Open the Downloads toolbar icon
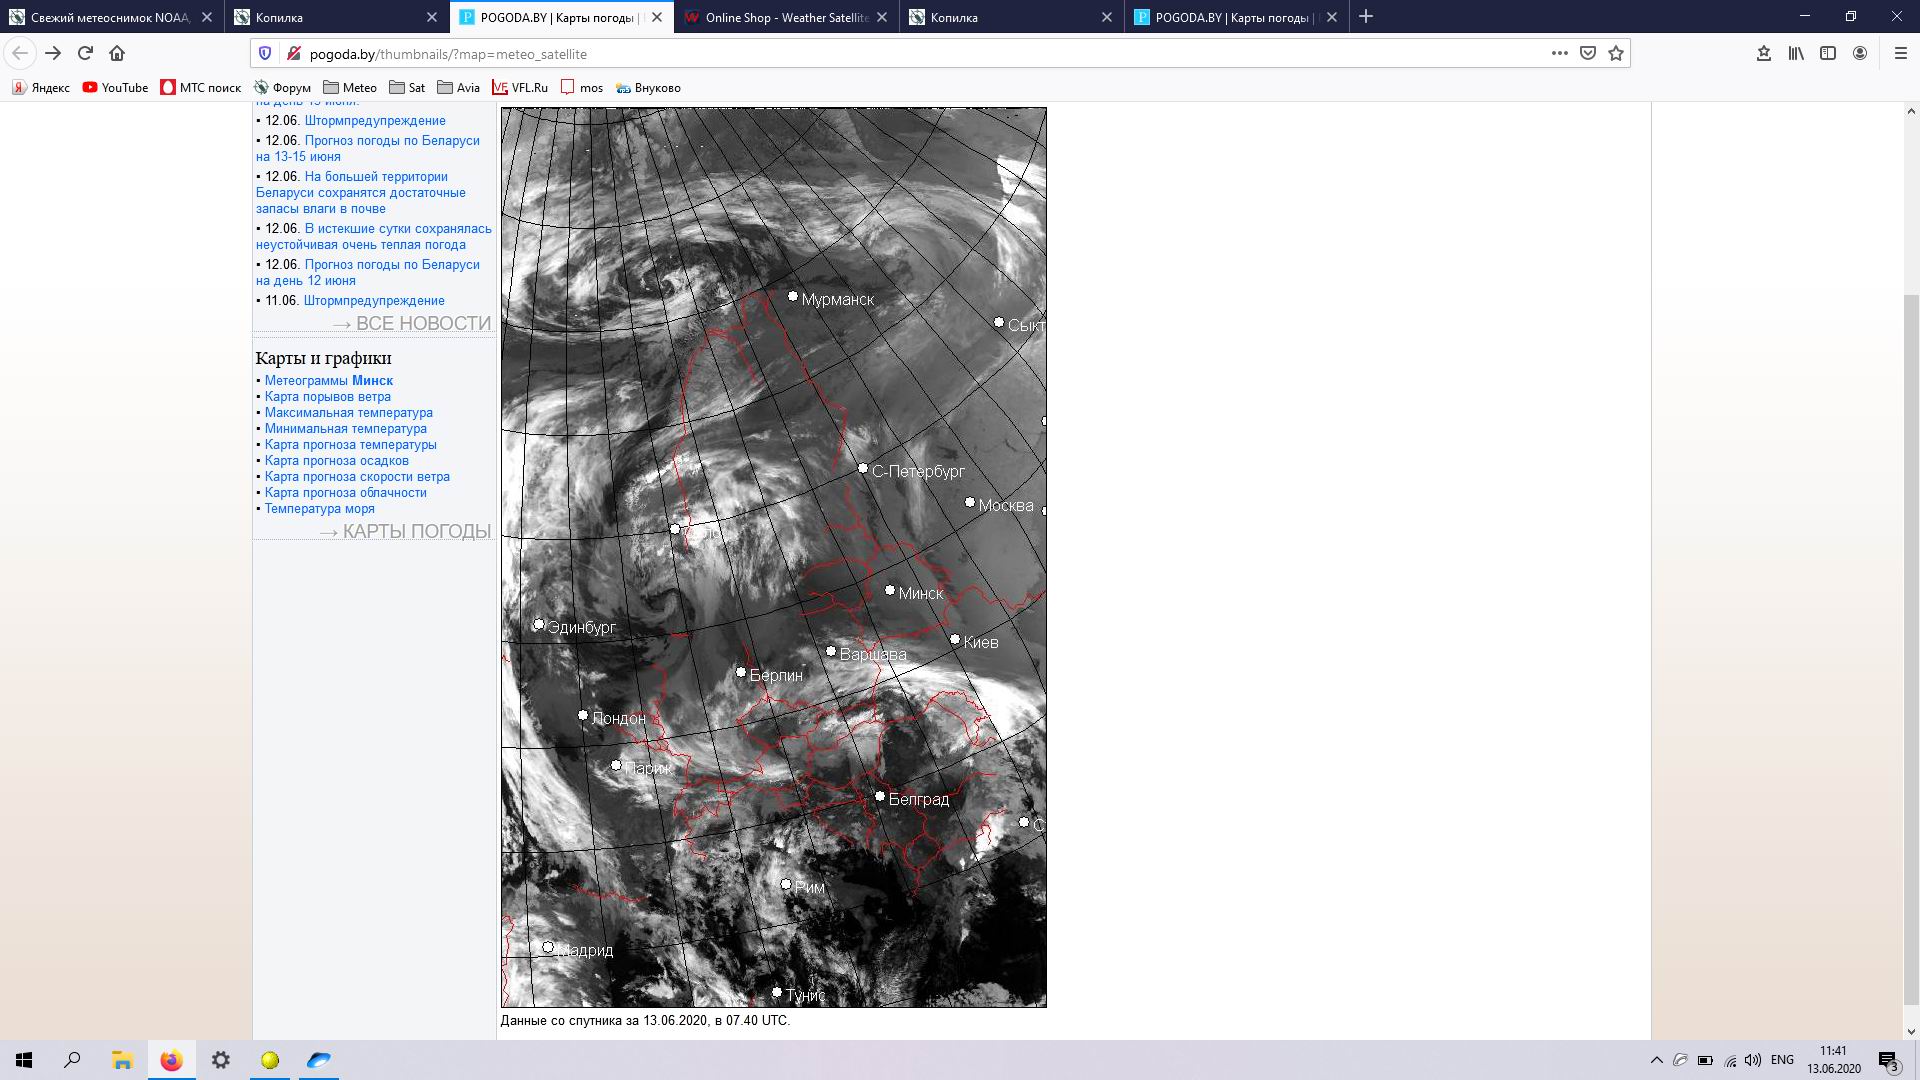 [1764, 53]
